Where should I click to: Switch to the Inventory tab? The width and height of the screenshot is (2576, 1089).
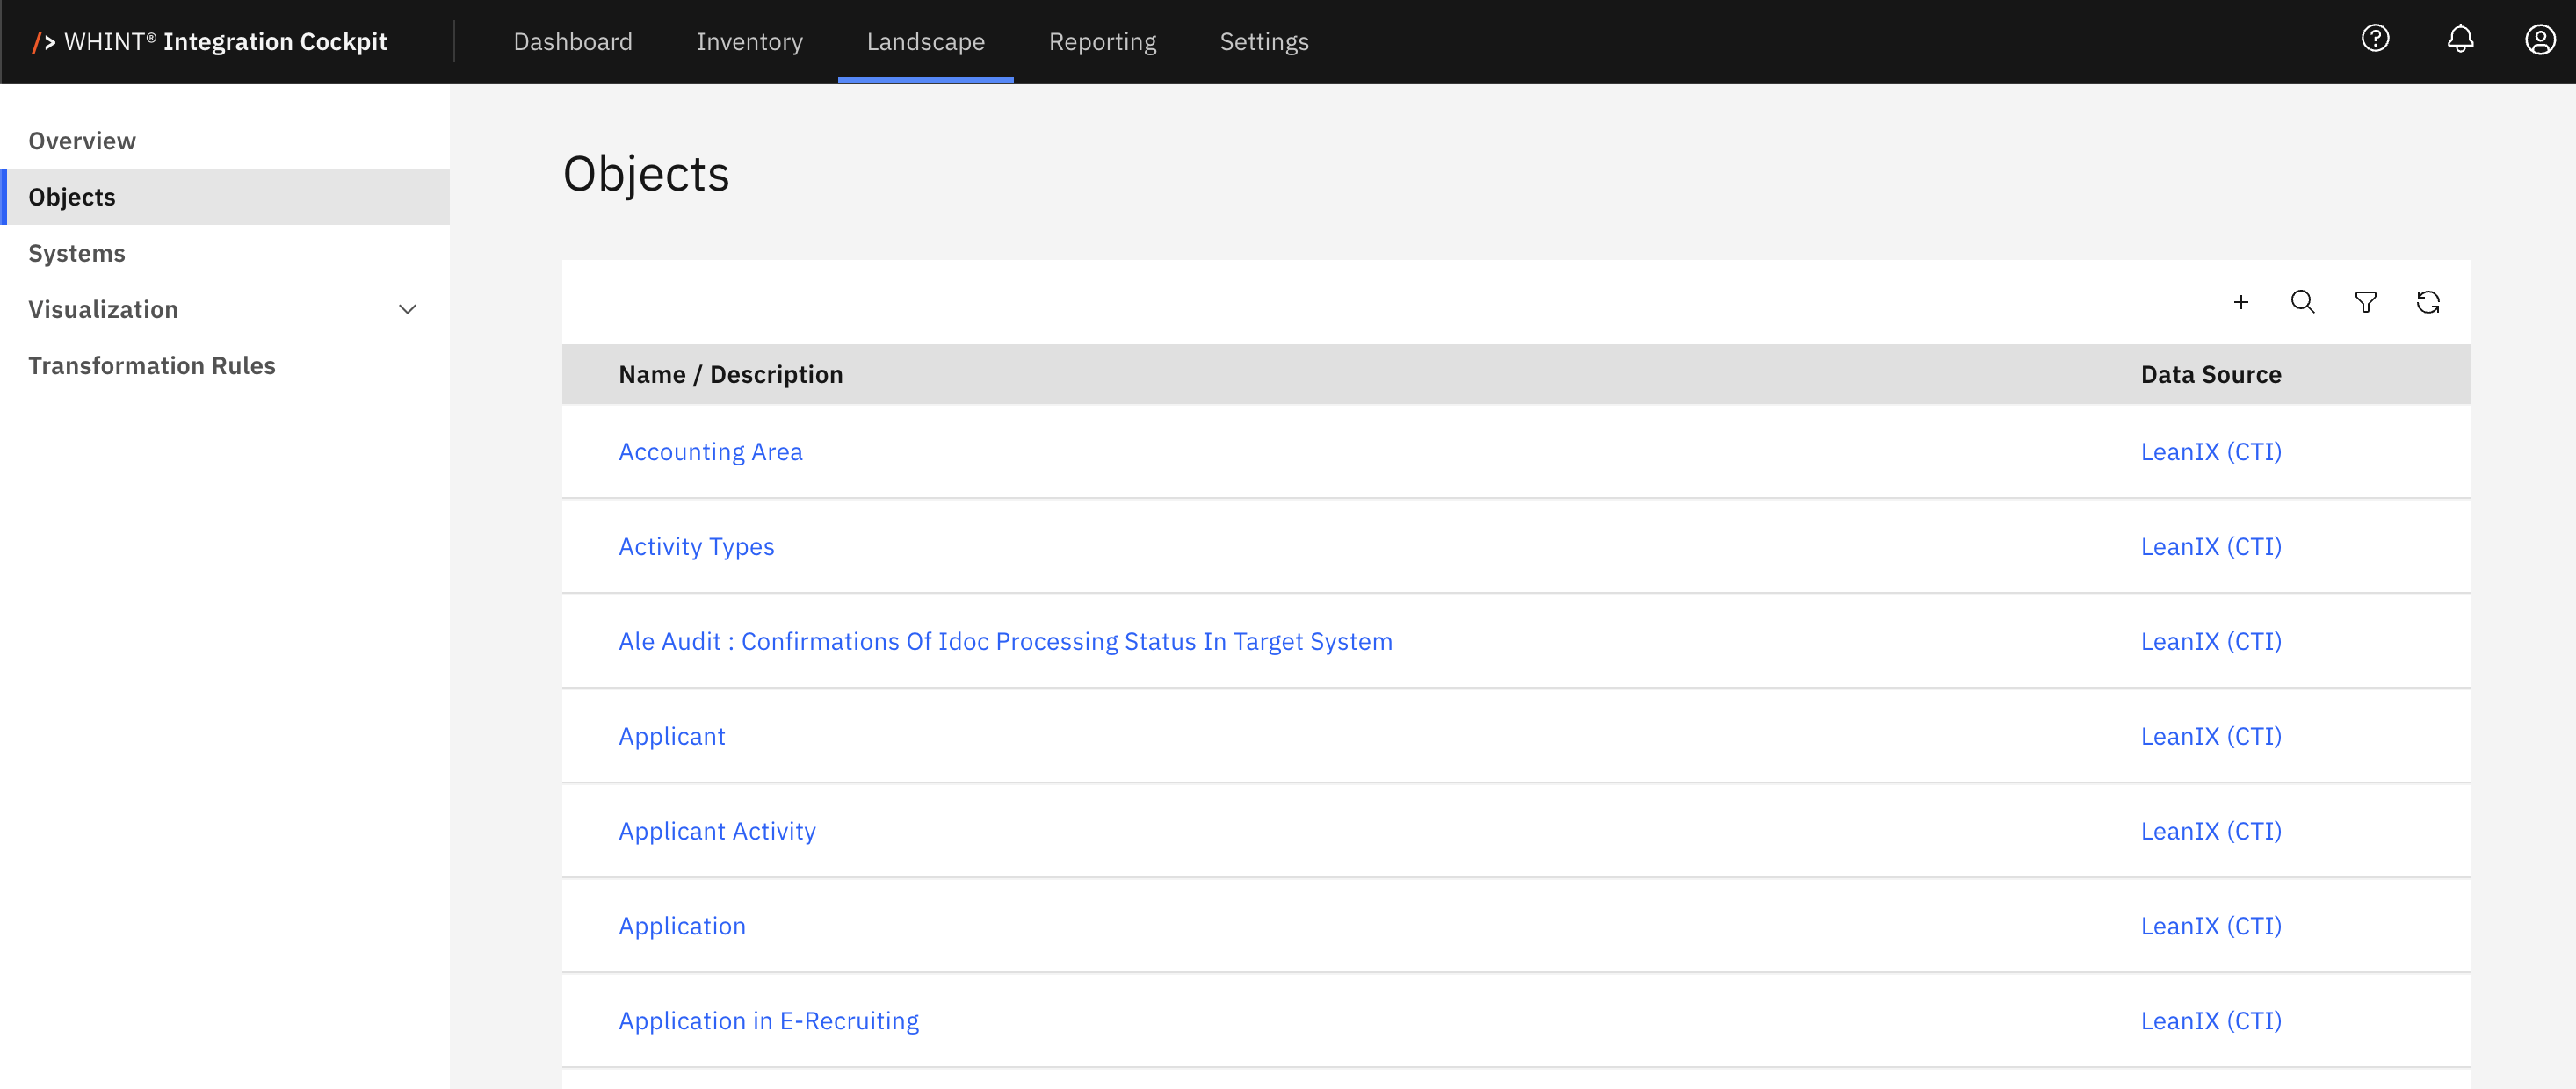coord(749,41)
